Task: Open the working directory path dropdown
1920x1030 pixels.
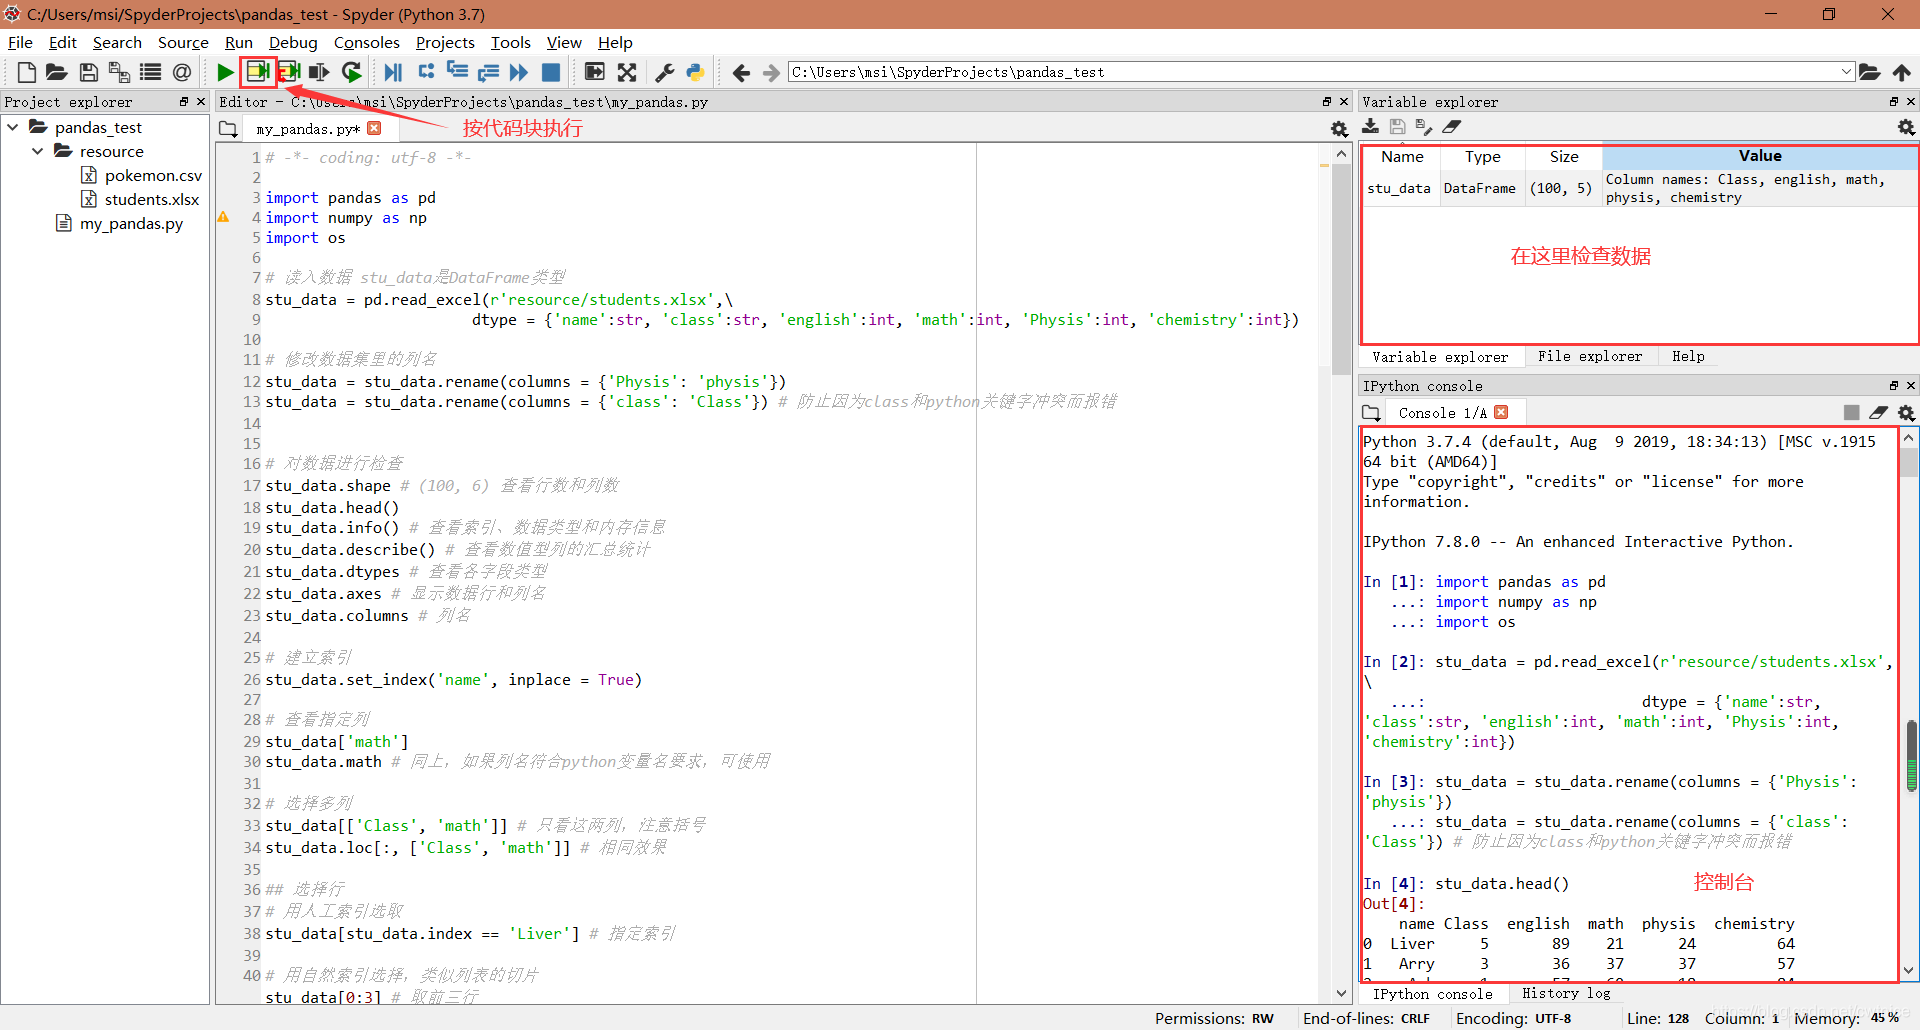Action: pyautogui.click(x=1846, y=72)
